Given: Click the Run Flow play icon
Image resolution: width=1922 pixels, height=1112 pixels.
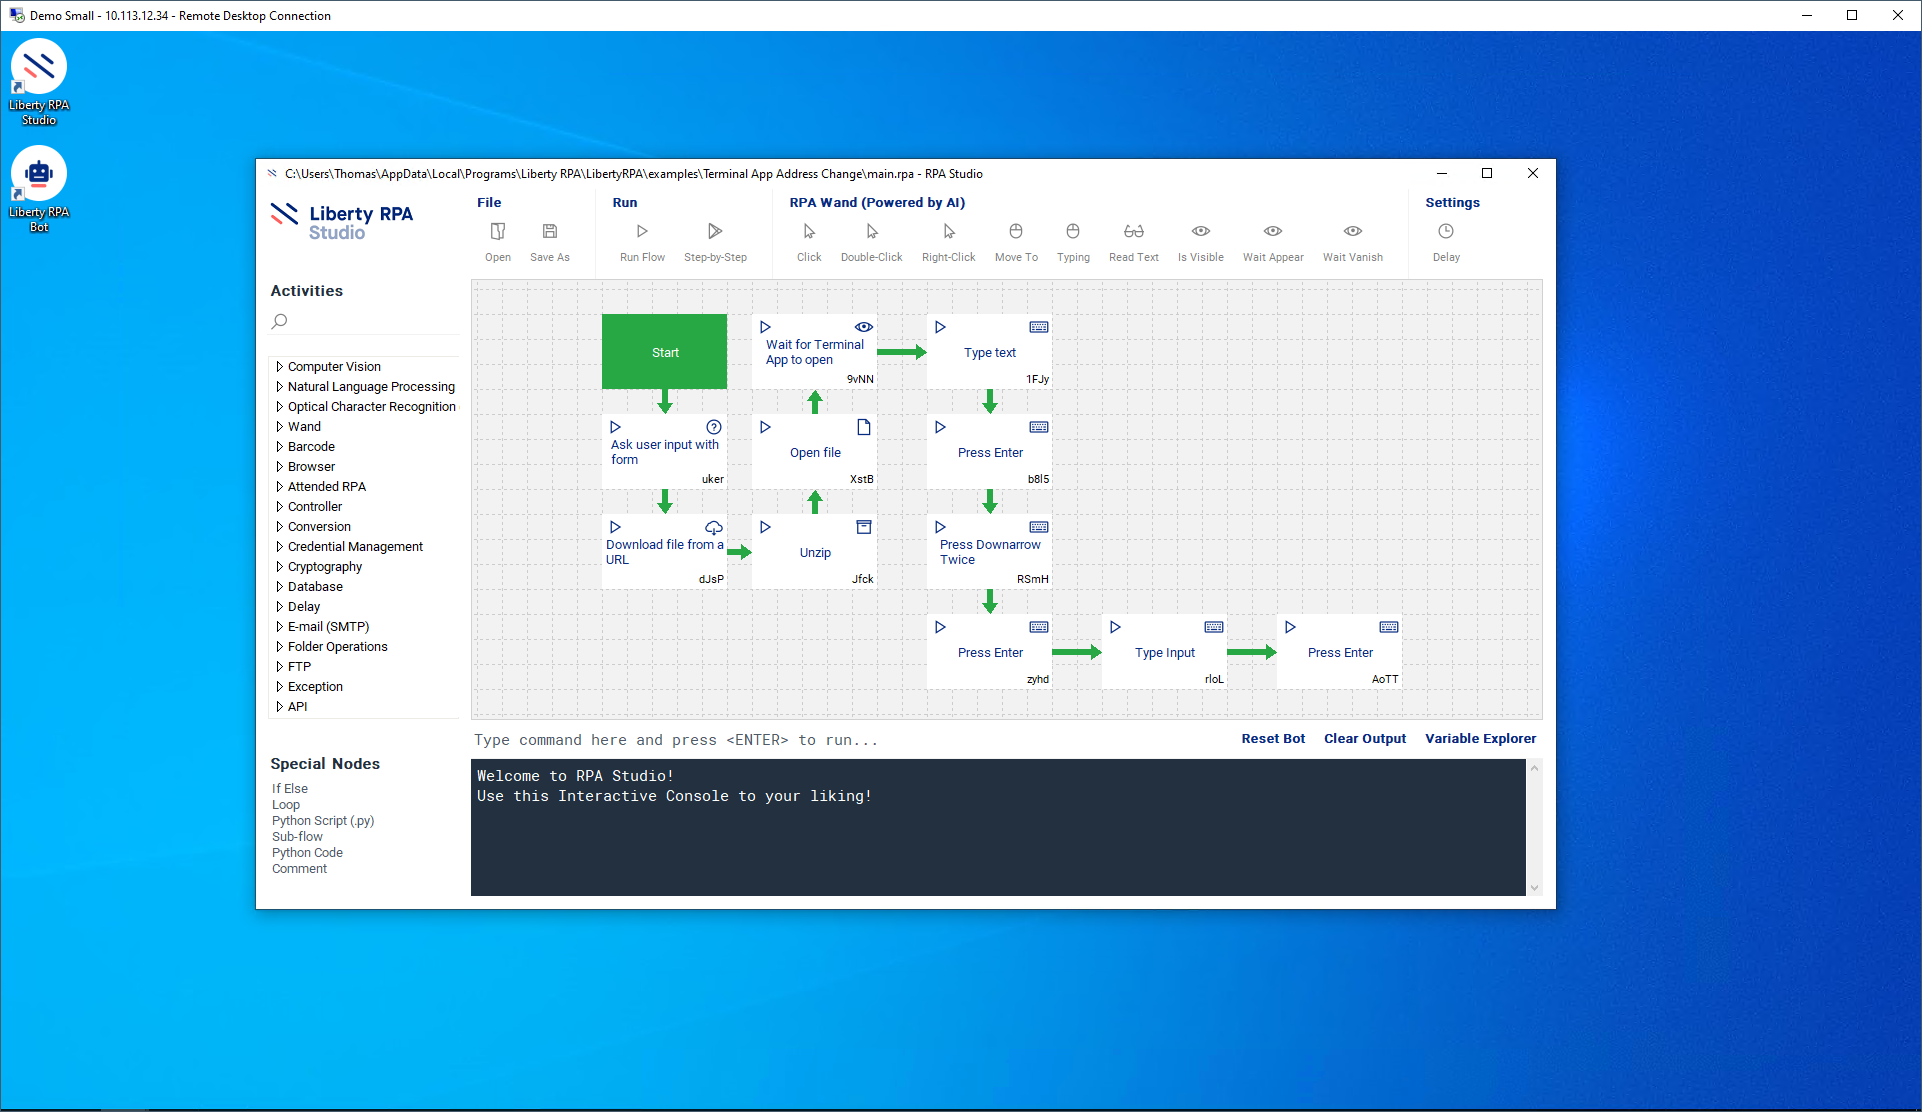Looking at the screenshot, I should coord(642,232).
